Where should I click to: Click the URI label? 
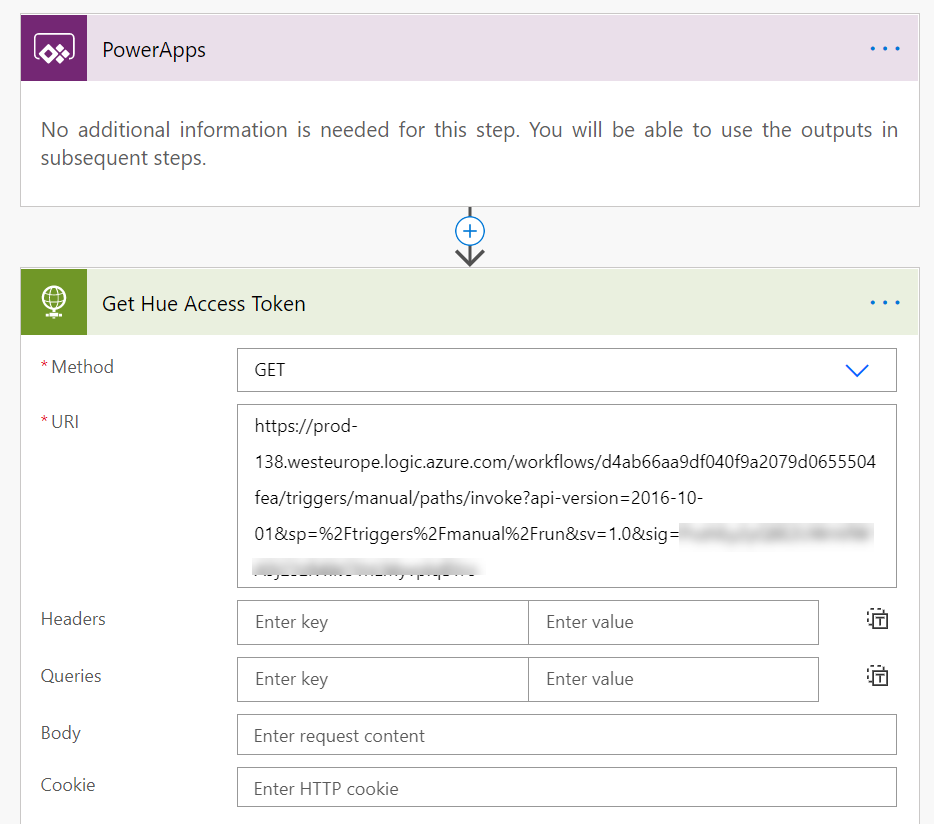click(x=65, y=422)
